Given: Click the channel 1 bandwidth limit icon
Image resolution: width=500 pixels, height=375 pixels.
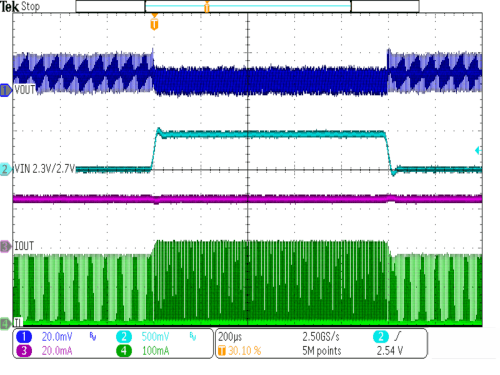Looking at the screenshot, I should (93, 337).
